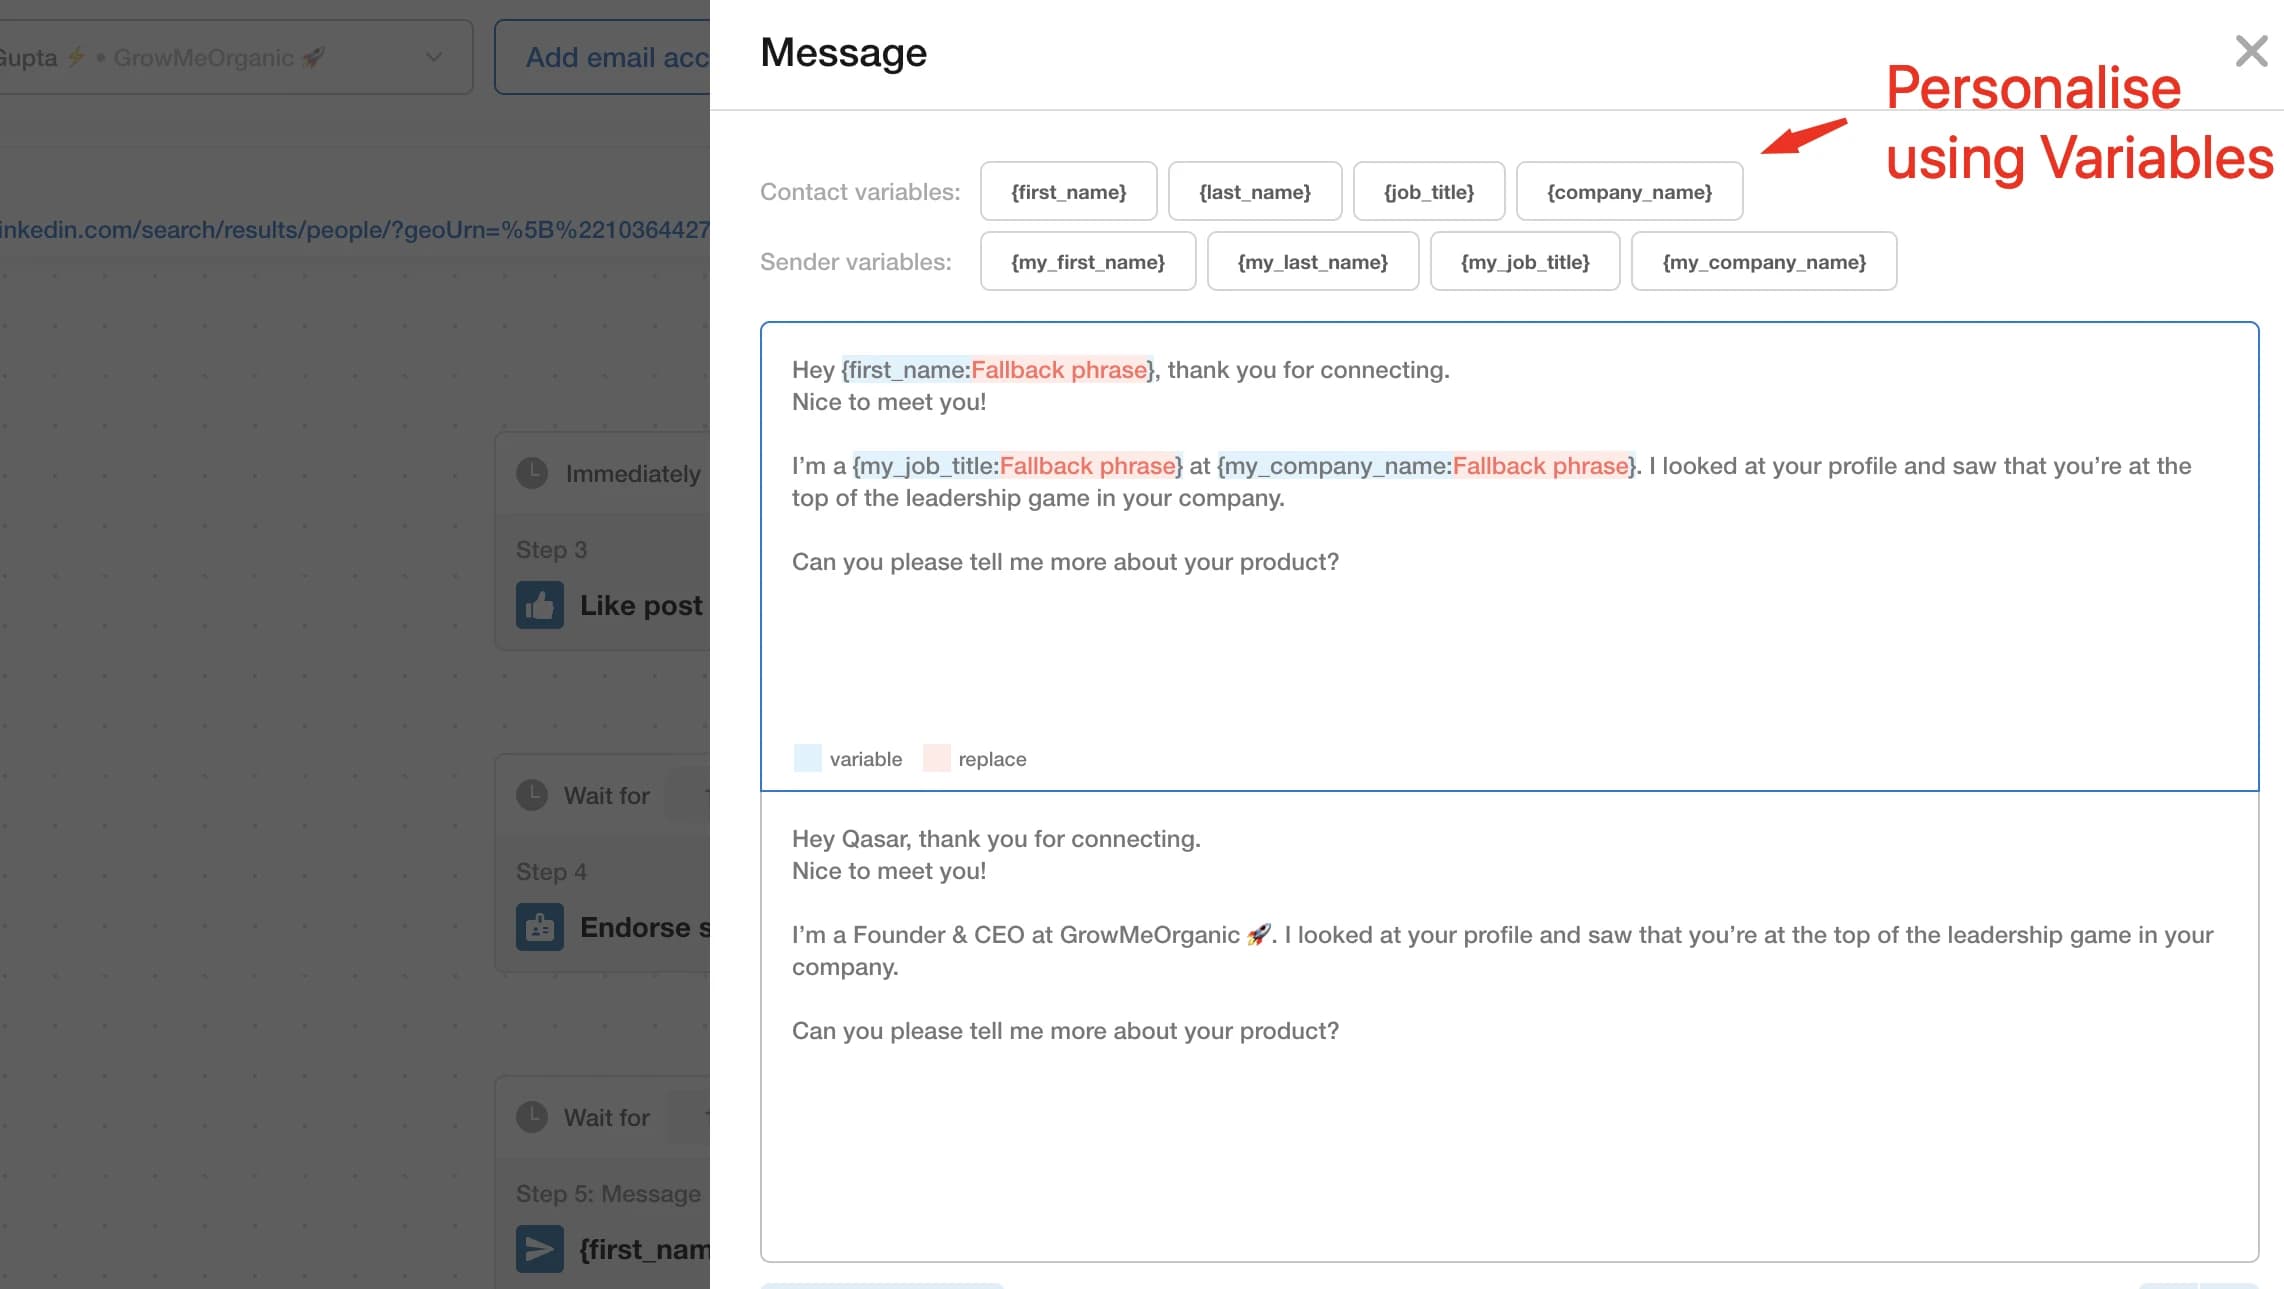Insert the {first_name} contact variable

[1068, 191]
